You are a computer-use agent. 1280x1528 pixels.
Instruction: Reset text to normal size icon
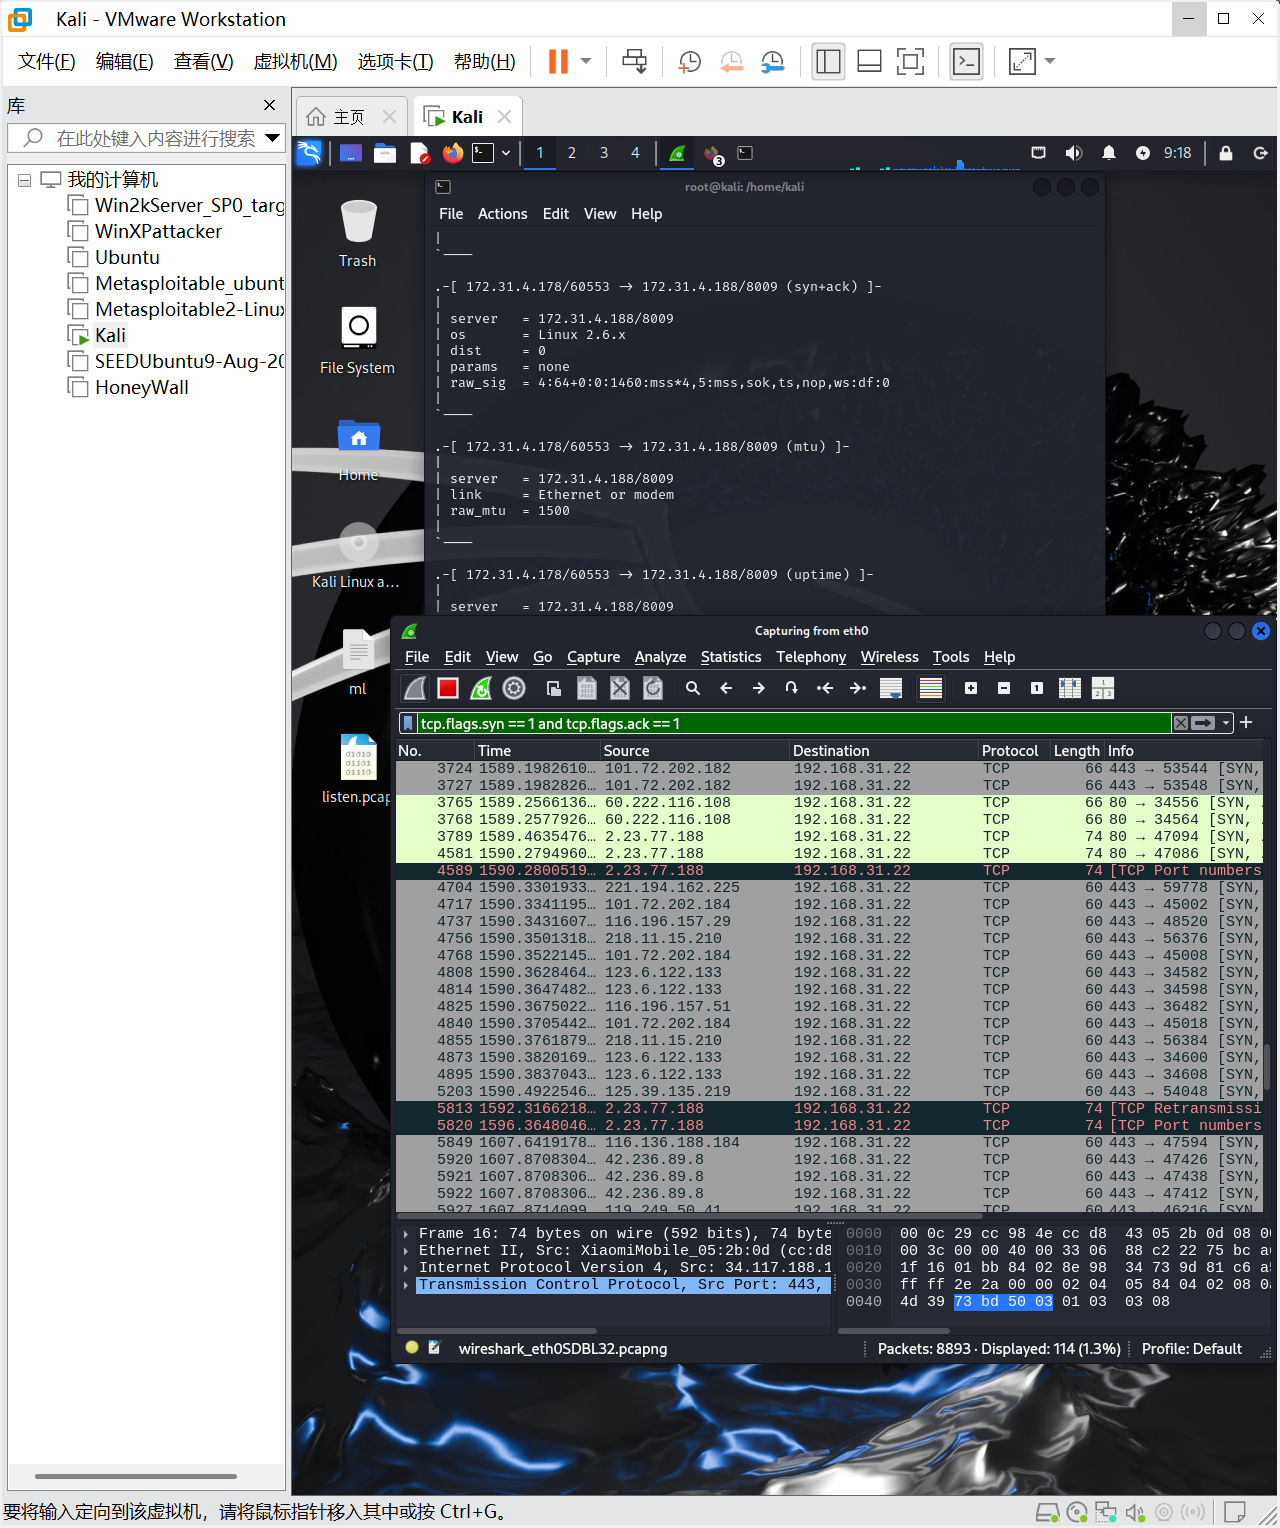point(1037,688)
